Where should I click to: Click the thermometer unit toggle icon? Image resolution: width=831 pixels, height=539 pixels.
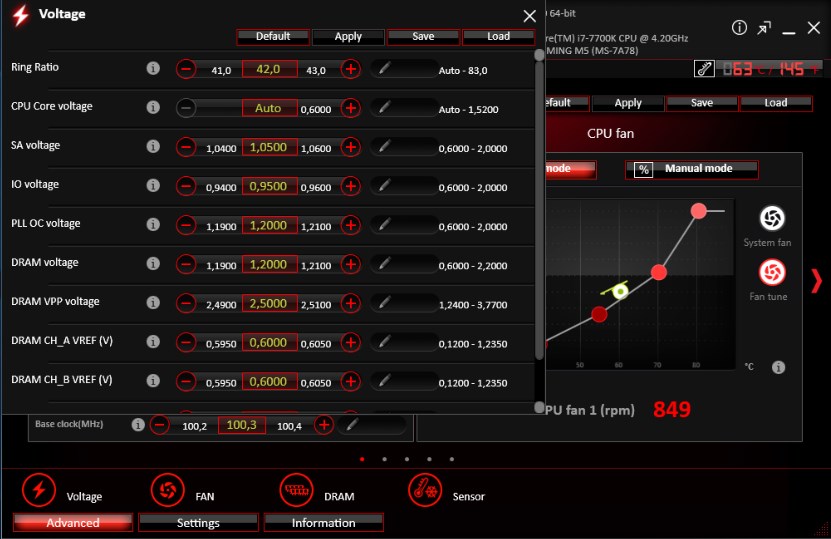click(x=704, y=69)
